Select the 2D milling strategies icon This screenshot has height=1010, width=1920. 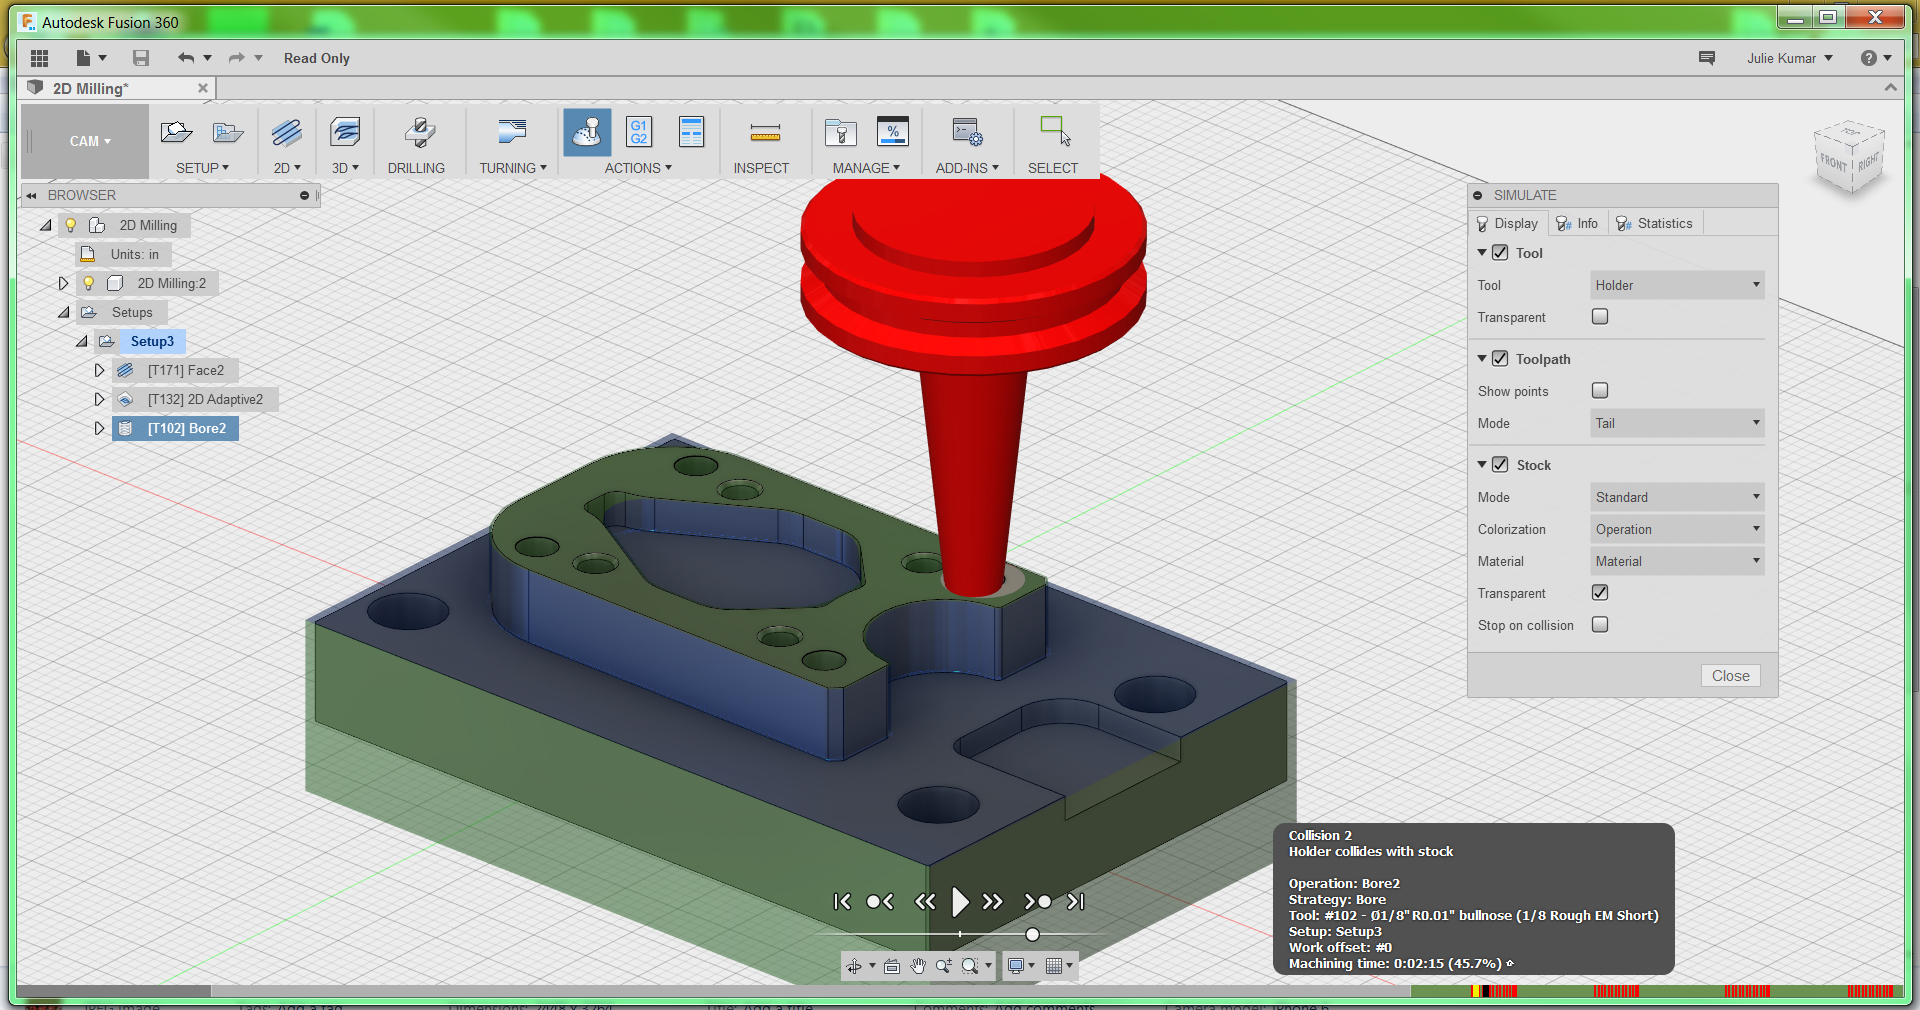(286, 132)
